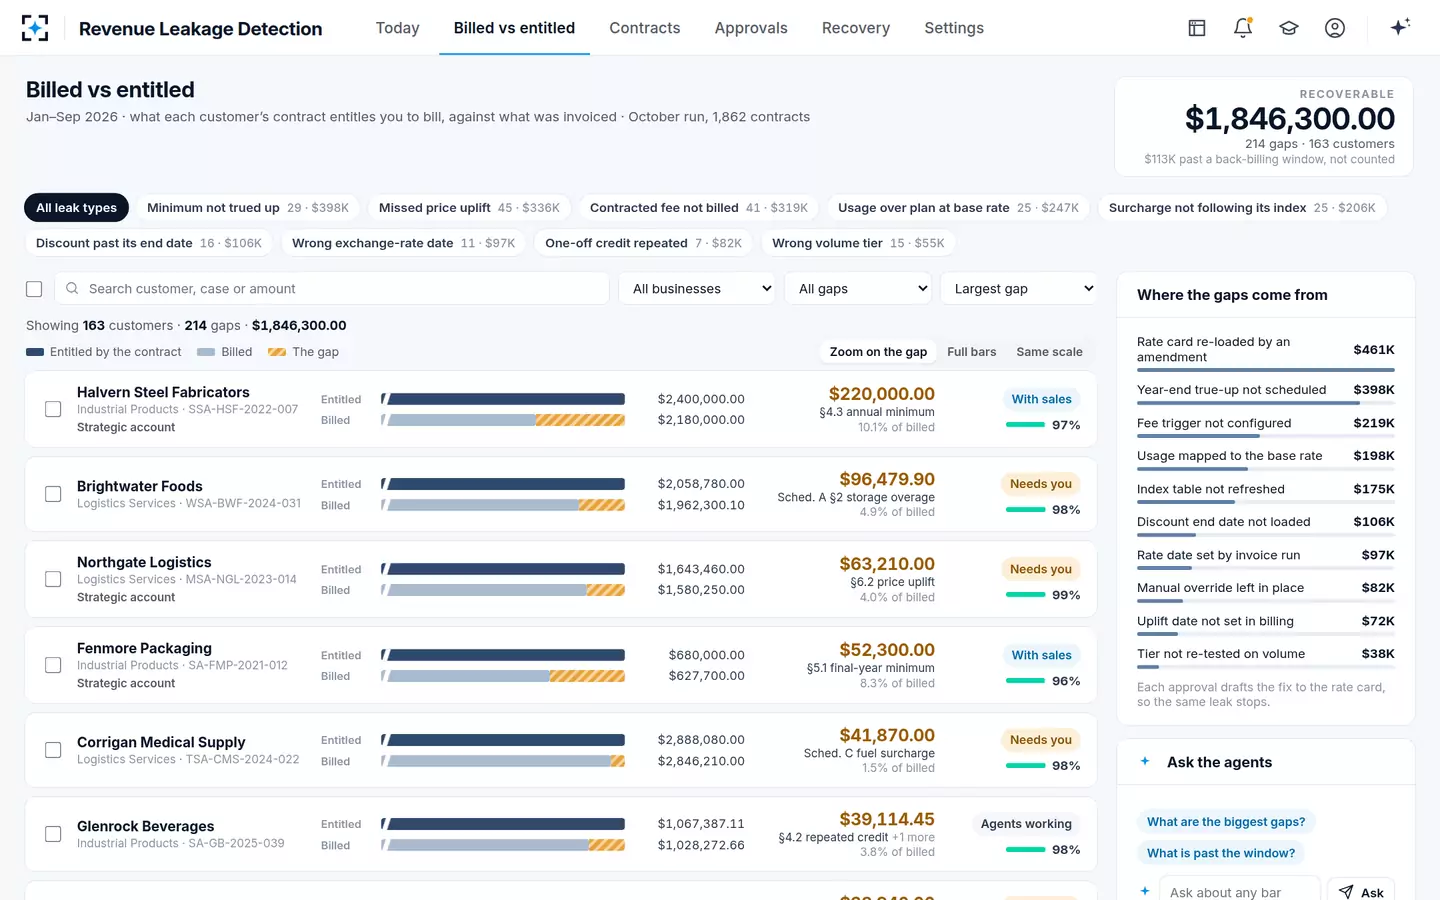Open the graduation cap learning icon
This screenshot has width=1440, height=900.
point(1289,28)
